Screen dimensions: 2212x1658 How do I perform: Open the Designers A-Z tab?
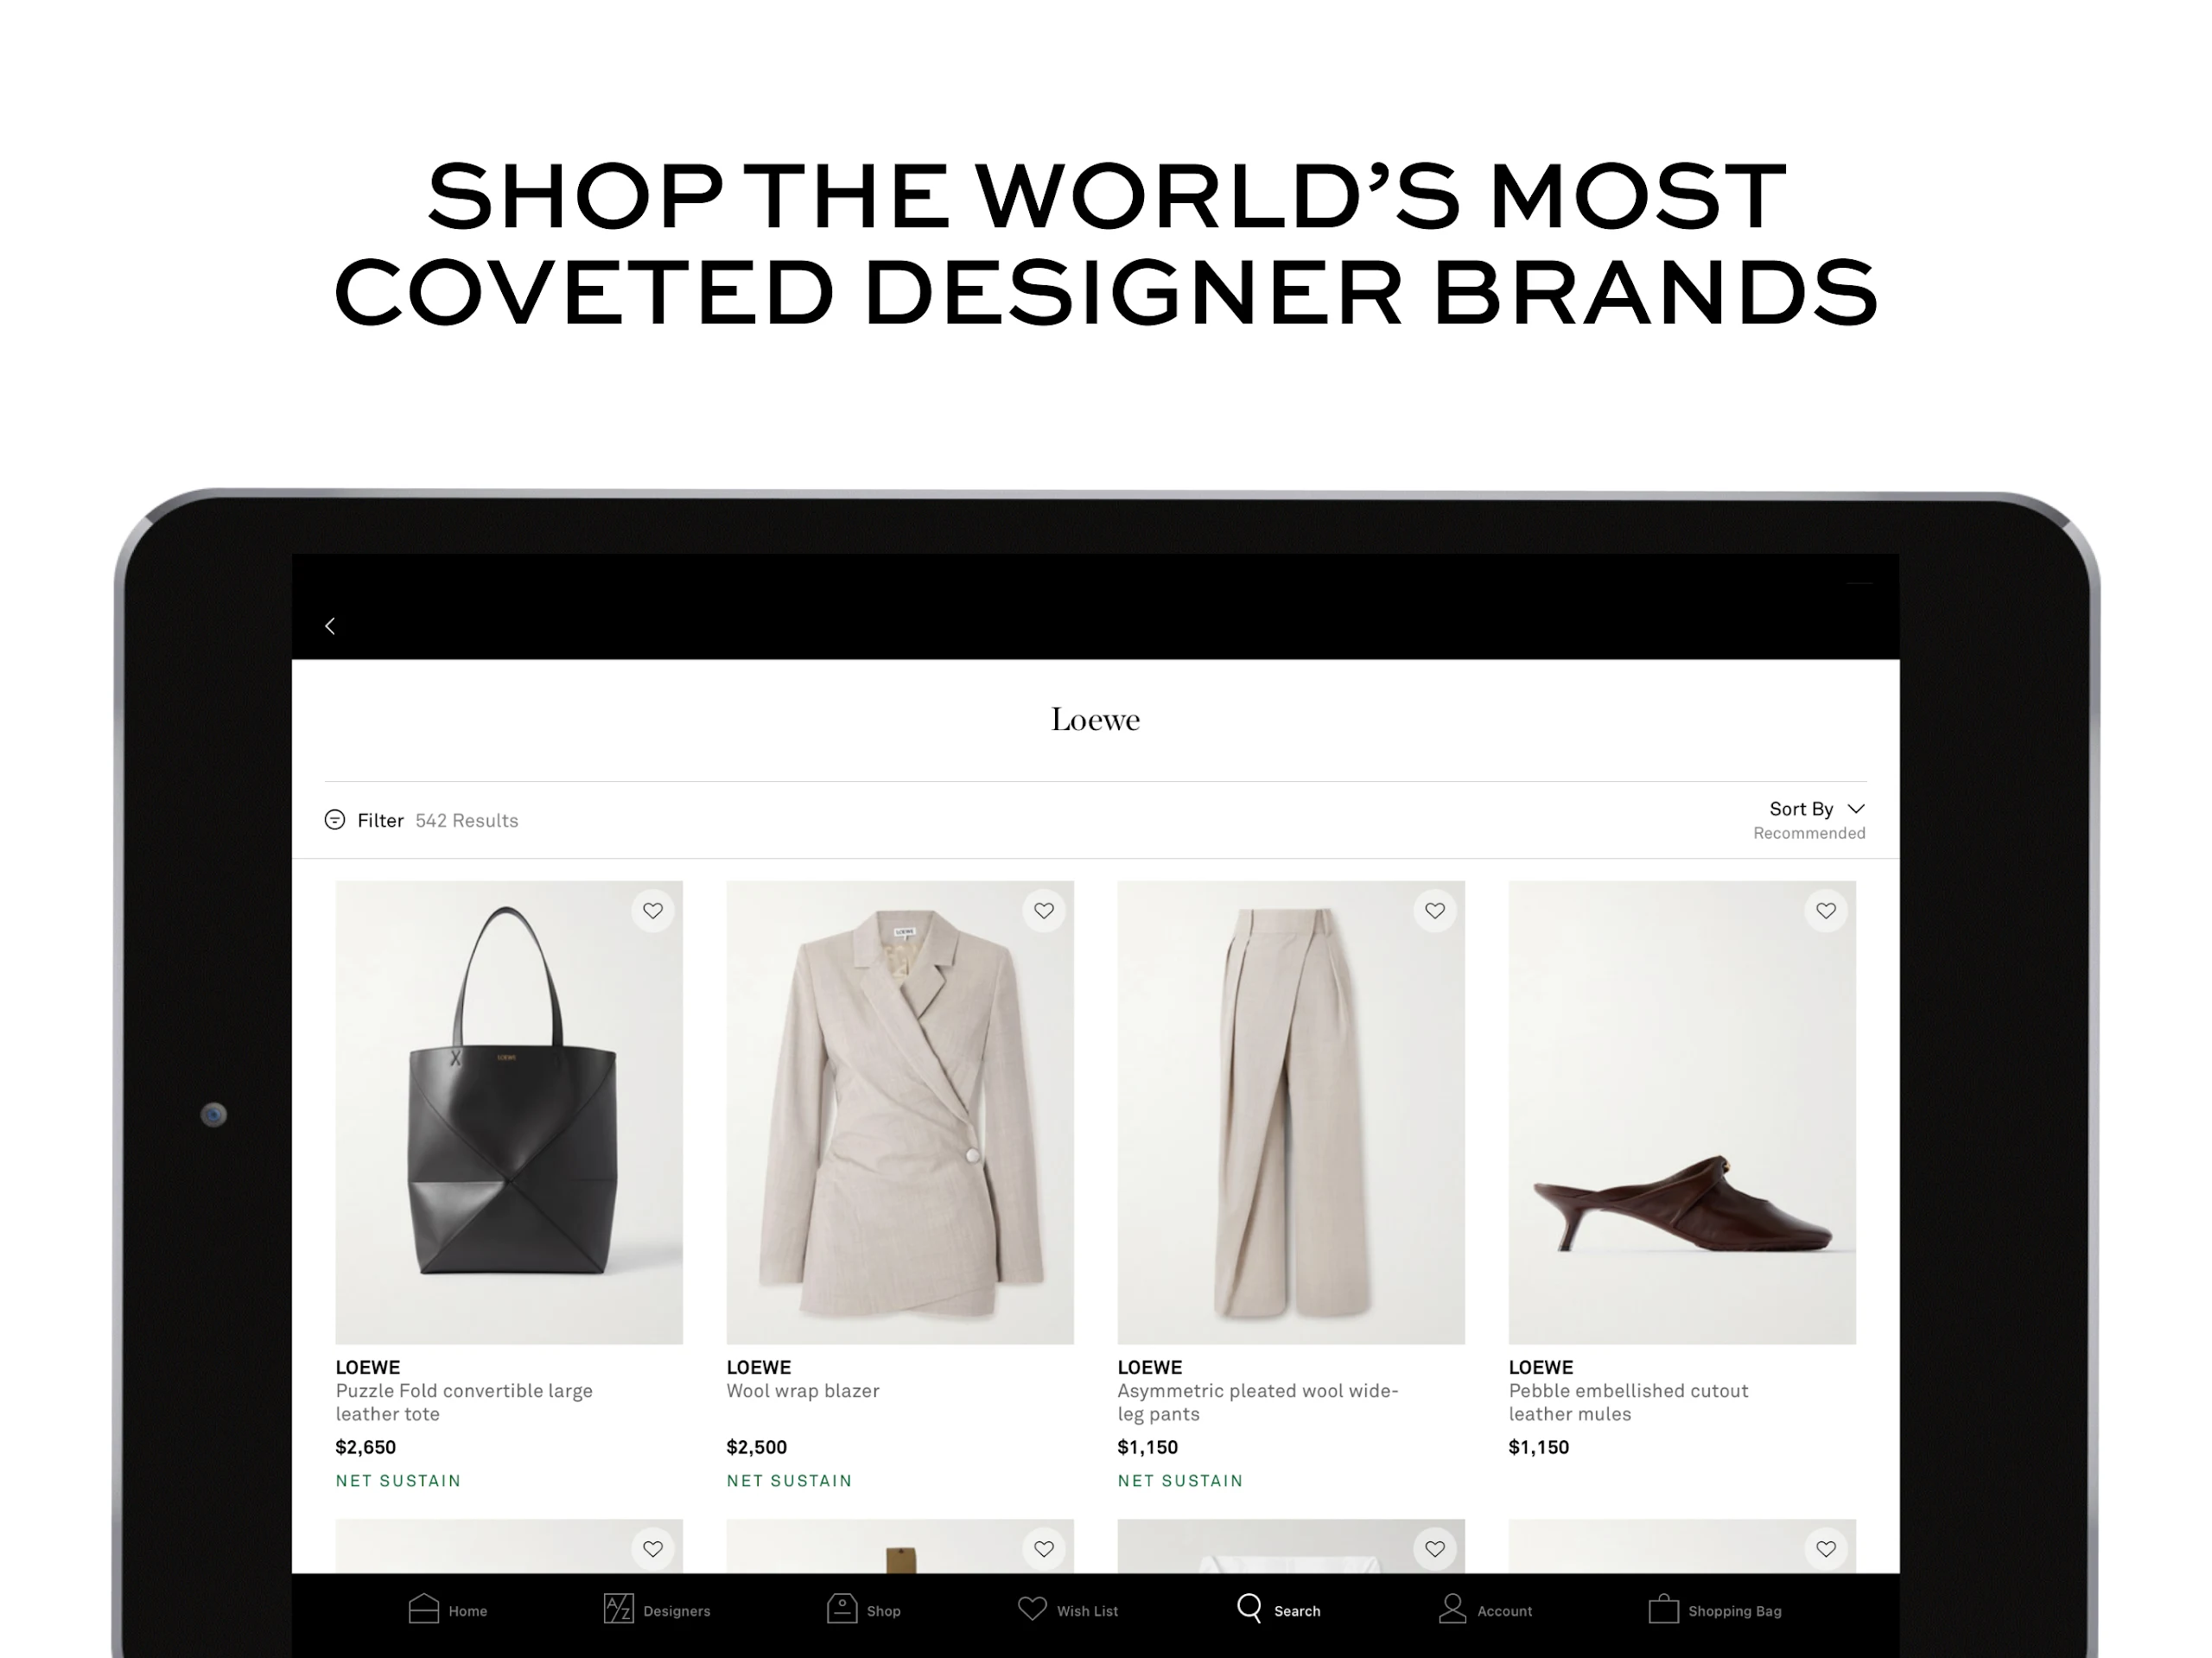618,1608
